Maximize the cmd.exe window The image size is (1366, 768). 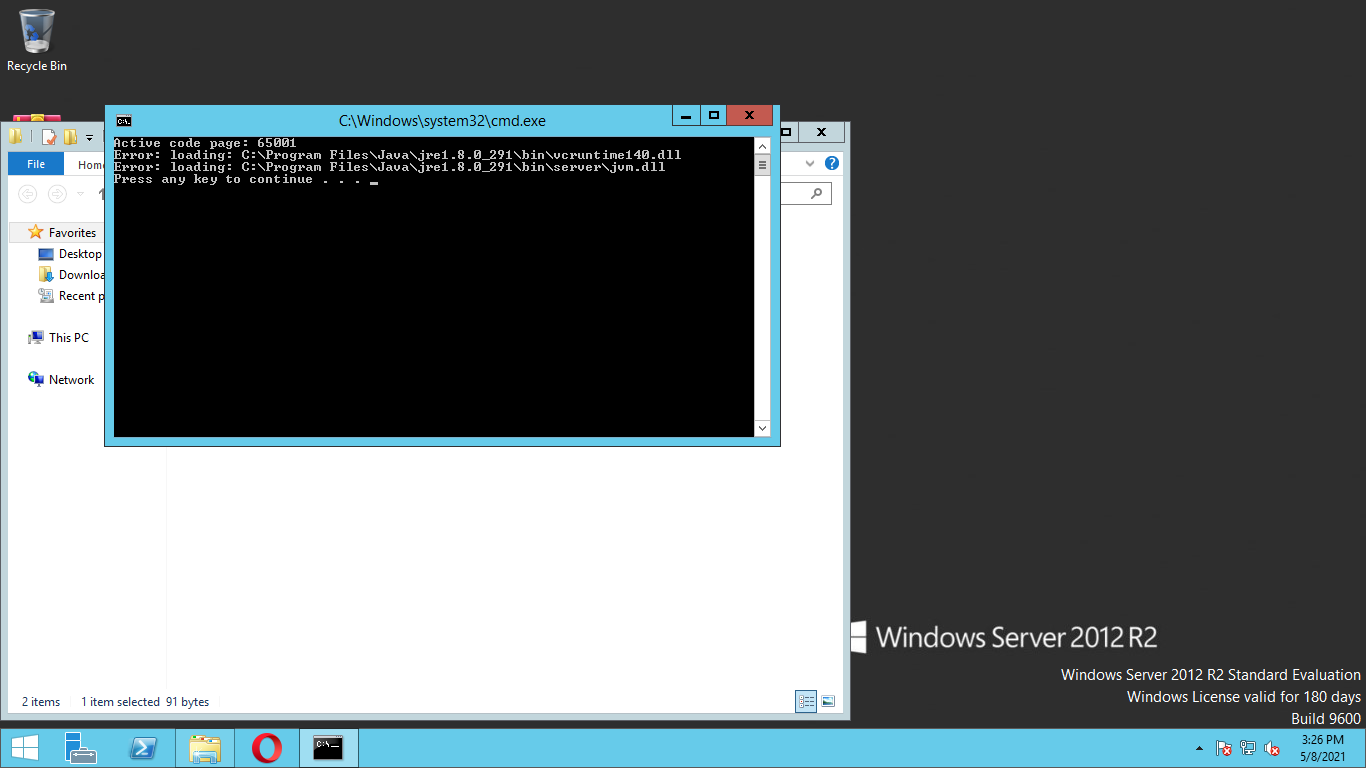click(x=713, y=115)
